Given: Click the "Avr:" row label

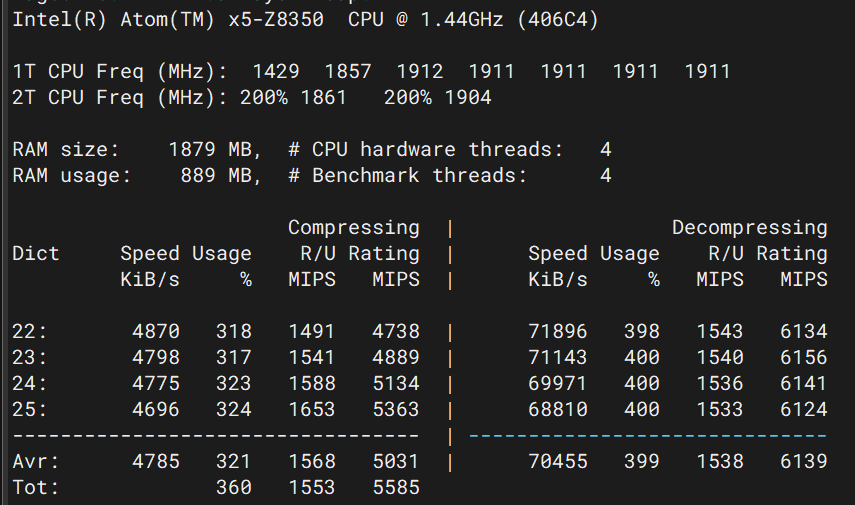Looking at the screenshot, I should coord(36,461).
